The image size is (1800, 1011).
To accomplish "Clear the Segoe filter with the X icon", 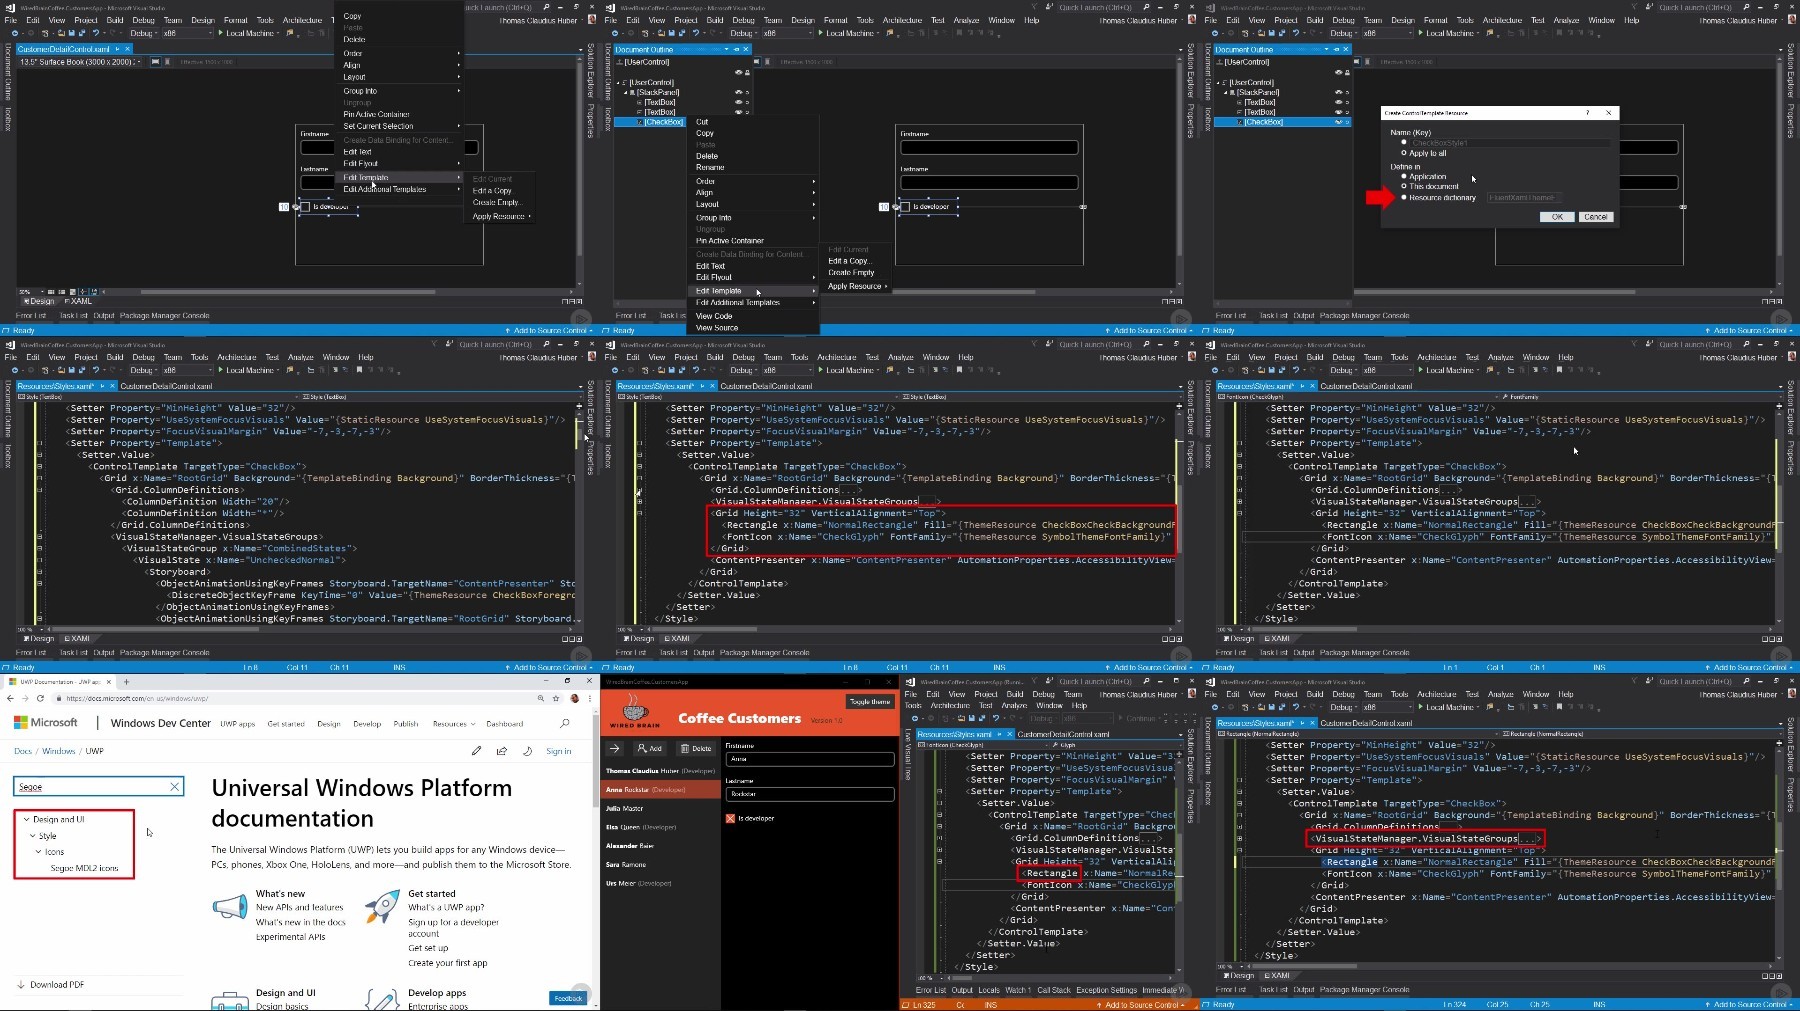I will [175, 787].
